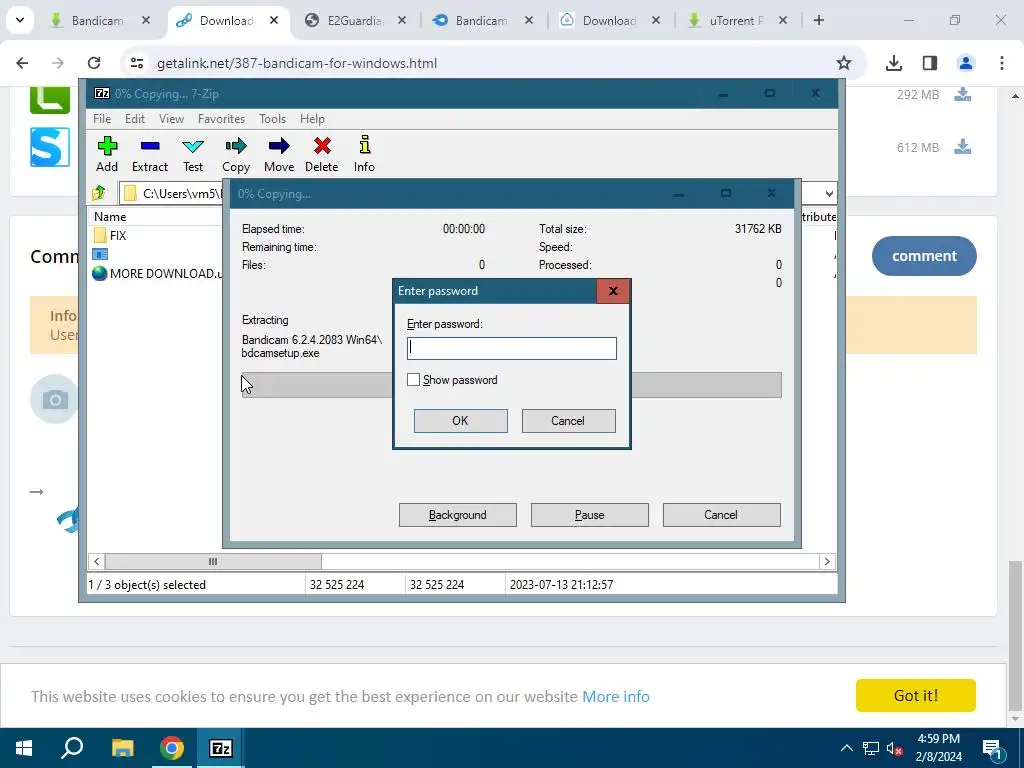The height and width of the screenshot is (768, 1024).
Task: Switch to the E2Guardian browser tab
Action: [355, 20]
